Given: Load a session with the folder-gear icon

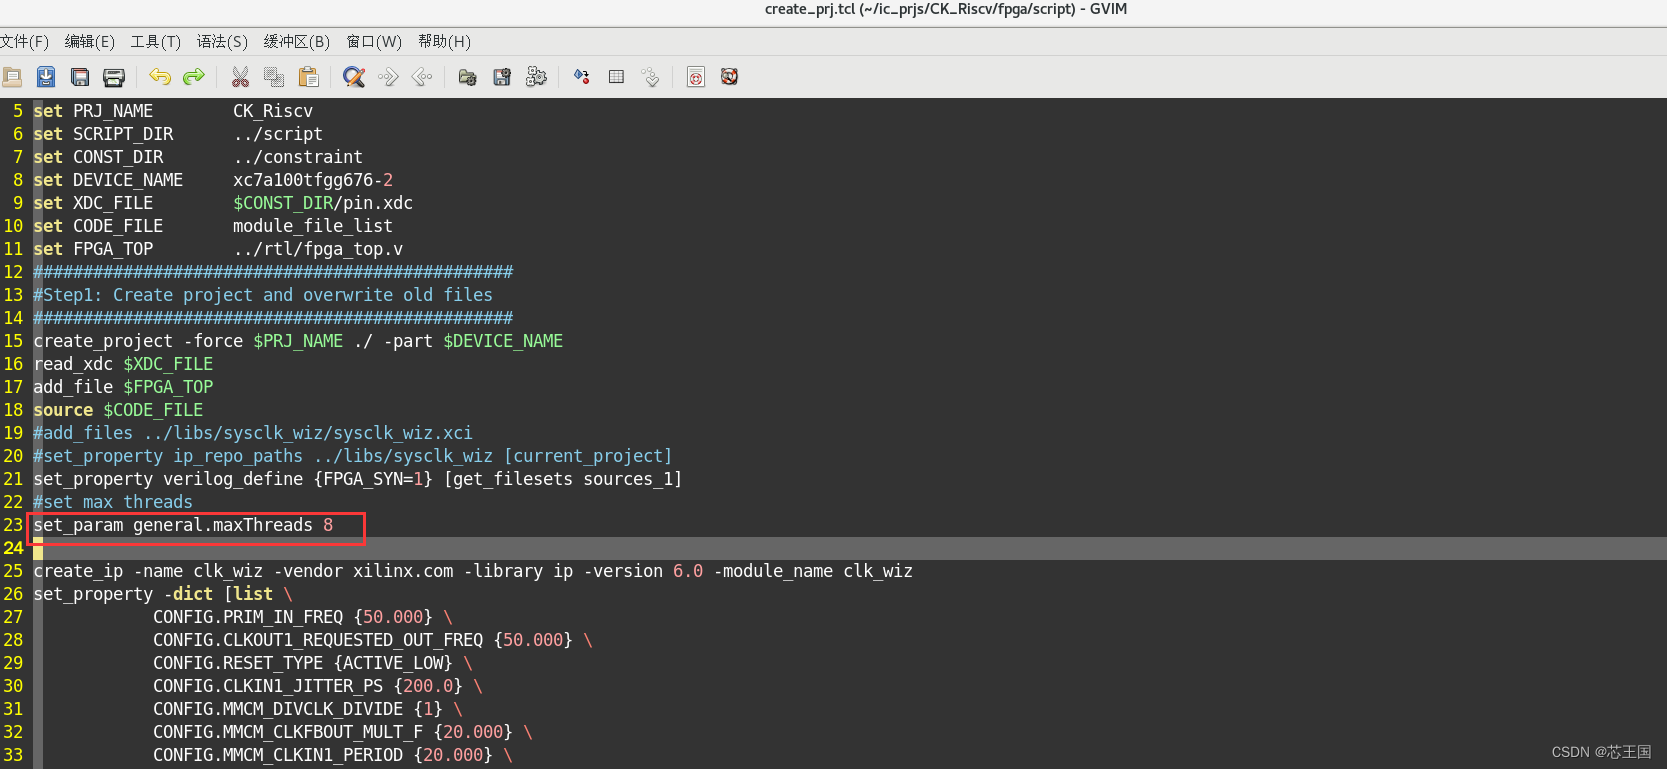Looking at the screenshot, I should coord(467,77).
